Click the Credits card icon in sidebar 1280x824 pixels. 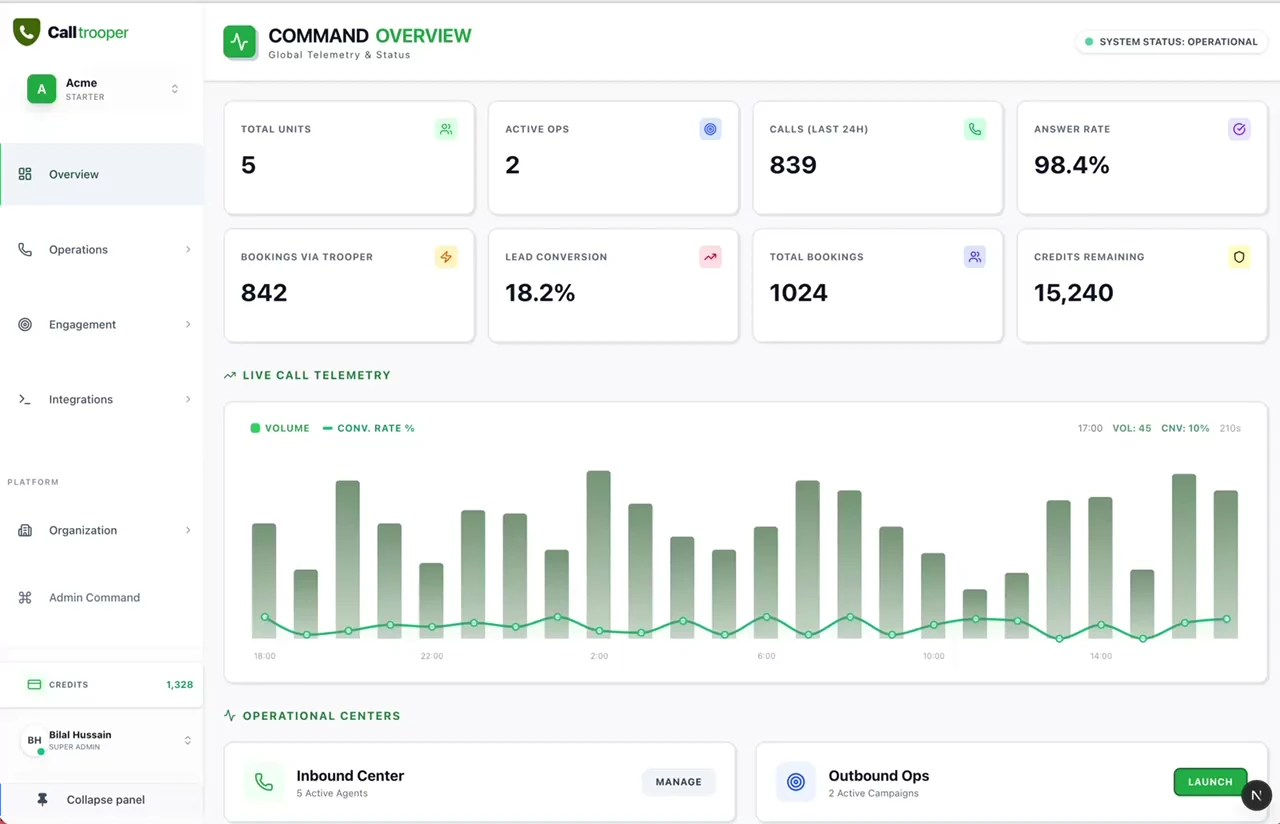[x=34, y=685]
